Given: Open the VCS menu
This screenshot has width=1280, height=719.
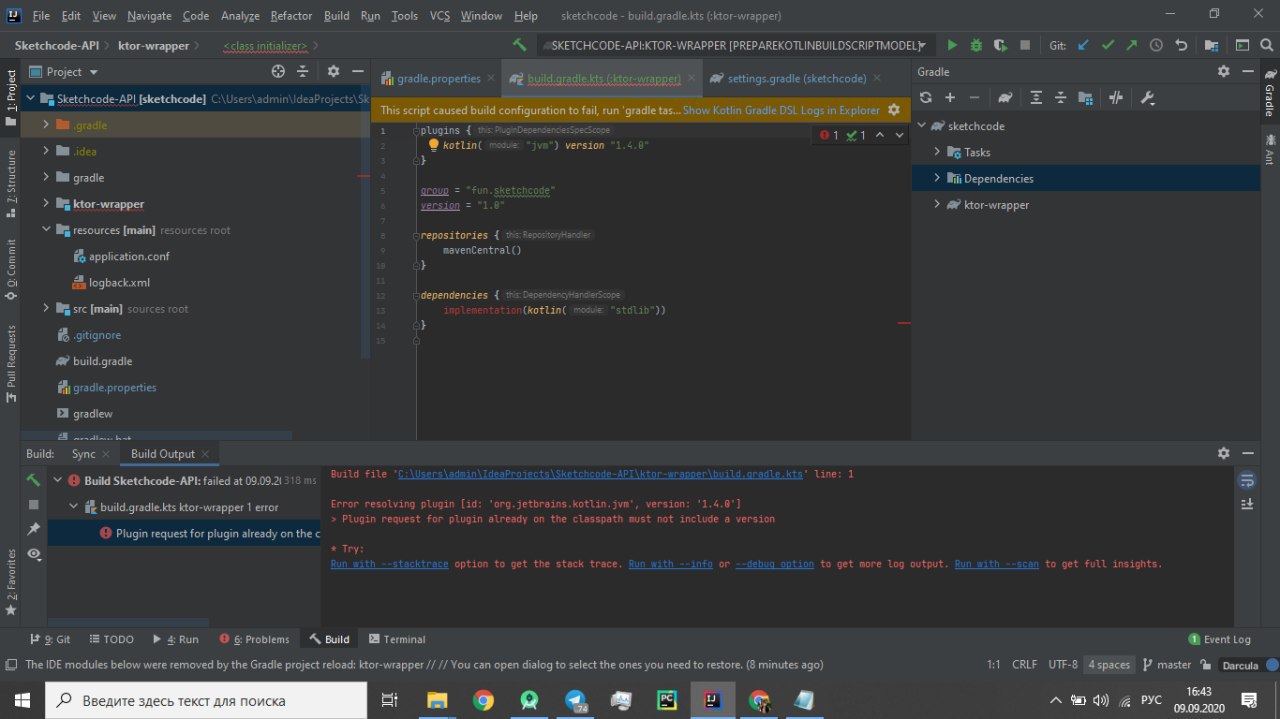Looking at the screenshot, I should (x=440, y=15).
